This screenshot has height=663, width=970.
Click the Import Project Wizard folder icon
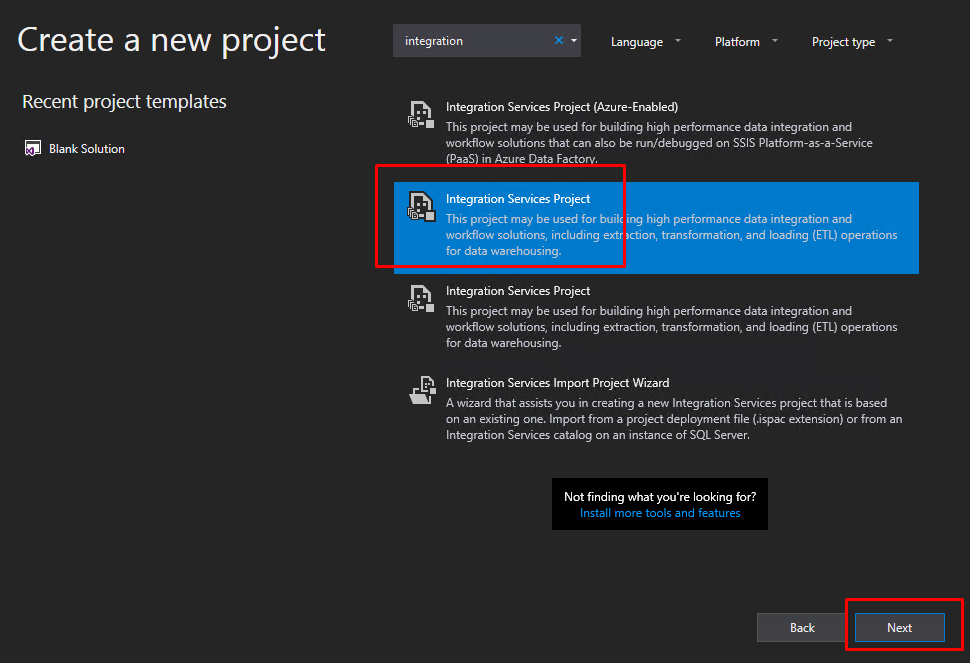tap(421, 391)
